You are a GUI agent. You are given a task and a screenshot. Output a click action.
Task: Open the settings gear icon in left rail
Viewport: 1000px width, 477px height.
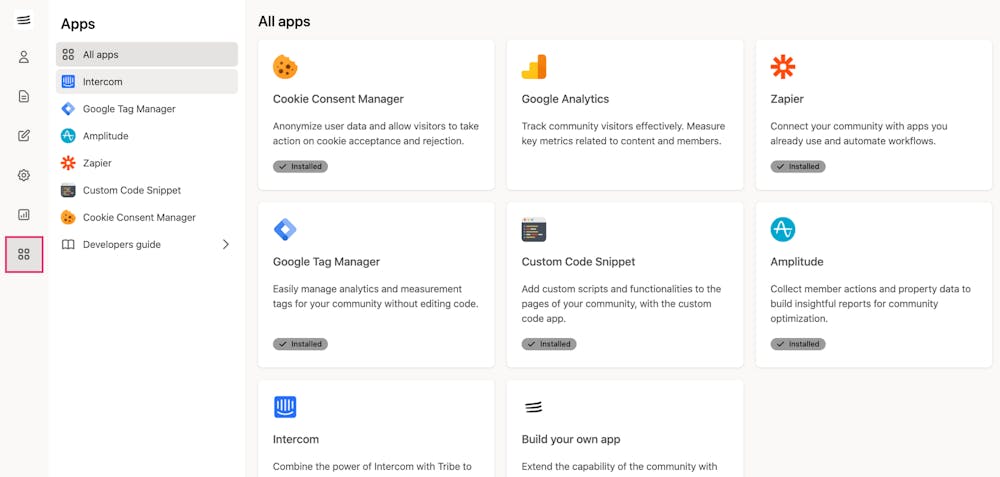pos(24,175)
